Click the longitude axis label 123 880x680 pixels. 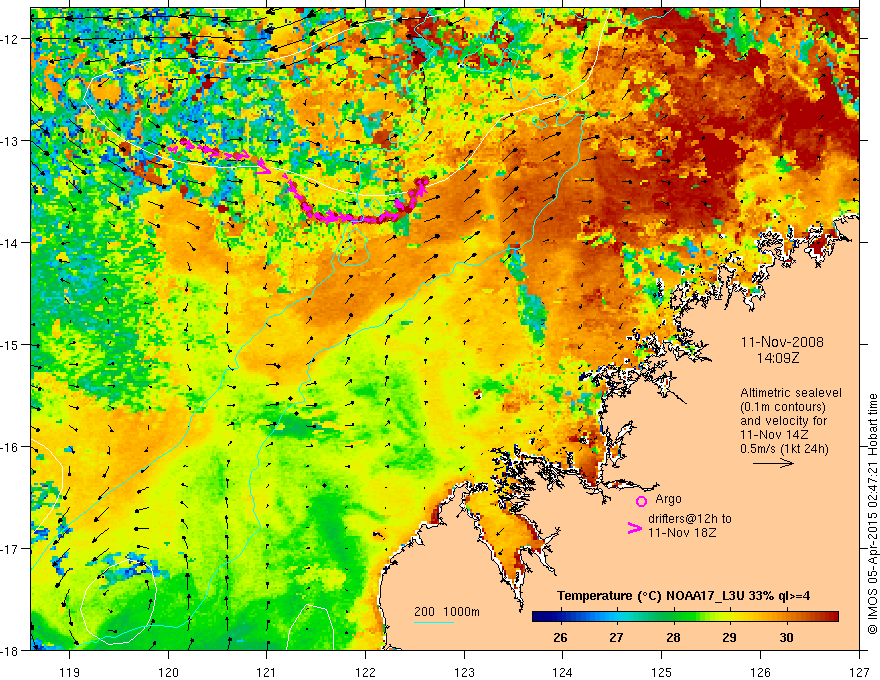(464, 672)
